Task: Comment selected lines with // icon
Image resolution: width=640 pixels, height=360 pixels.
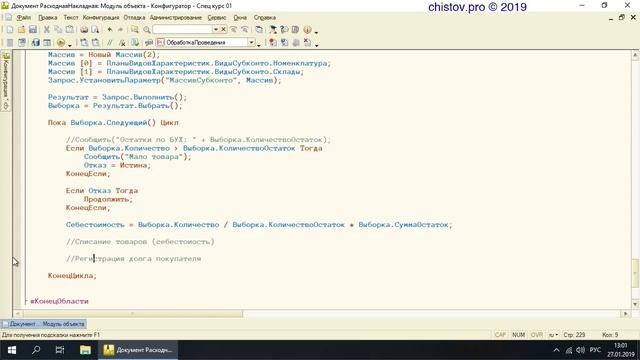Action: pyautogui.click(x=109, y=42)
